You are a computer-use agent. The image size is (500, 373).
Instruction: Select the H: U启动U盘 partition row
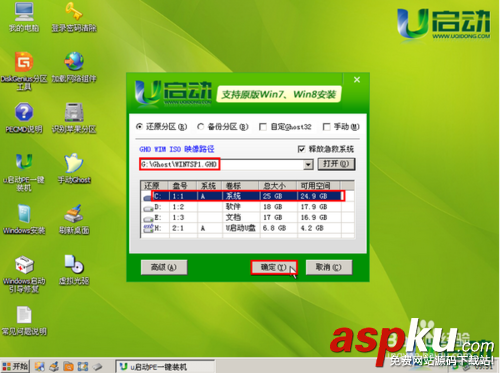[247, 228]
